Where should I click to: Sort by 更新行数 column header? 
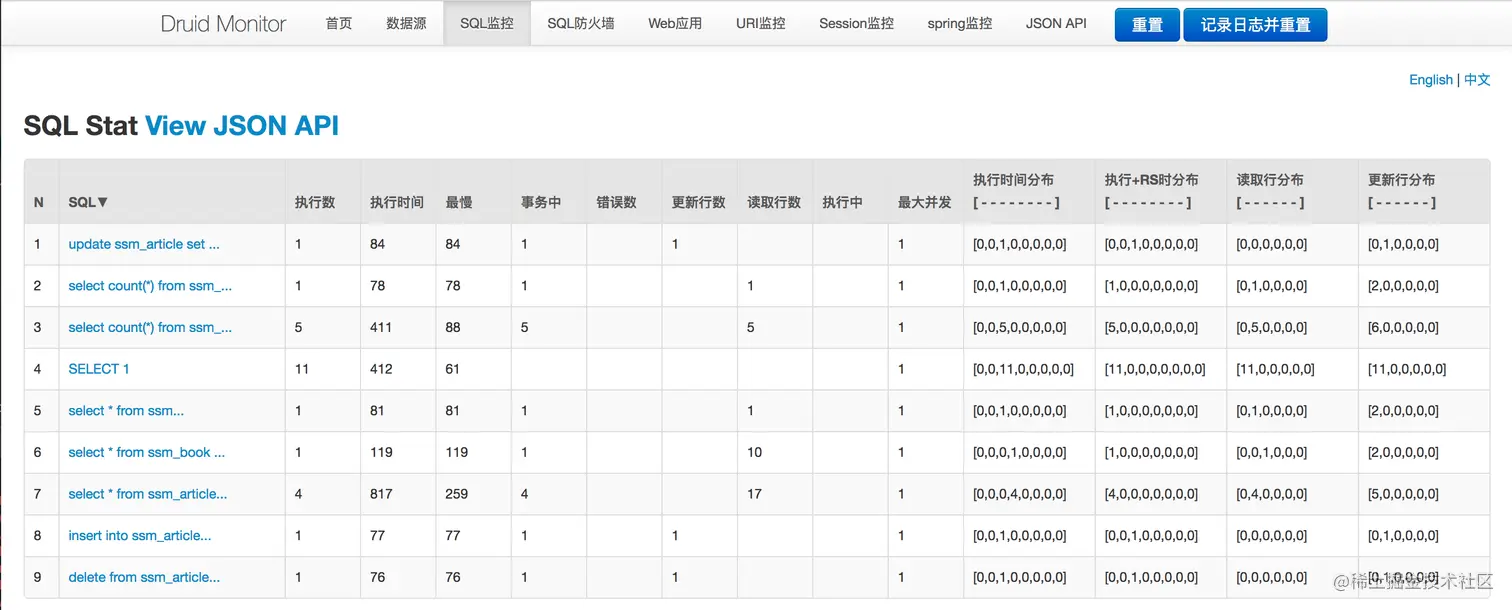click(x=699, y=202)
